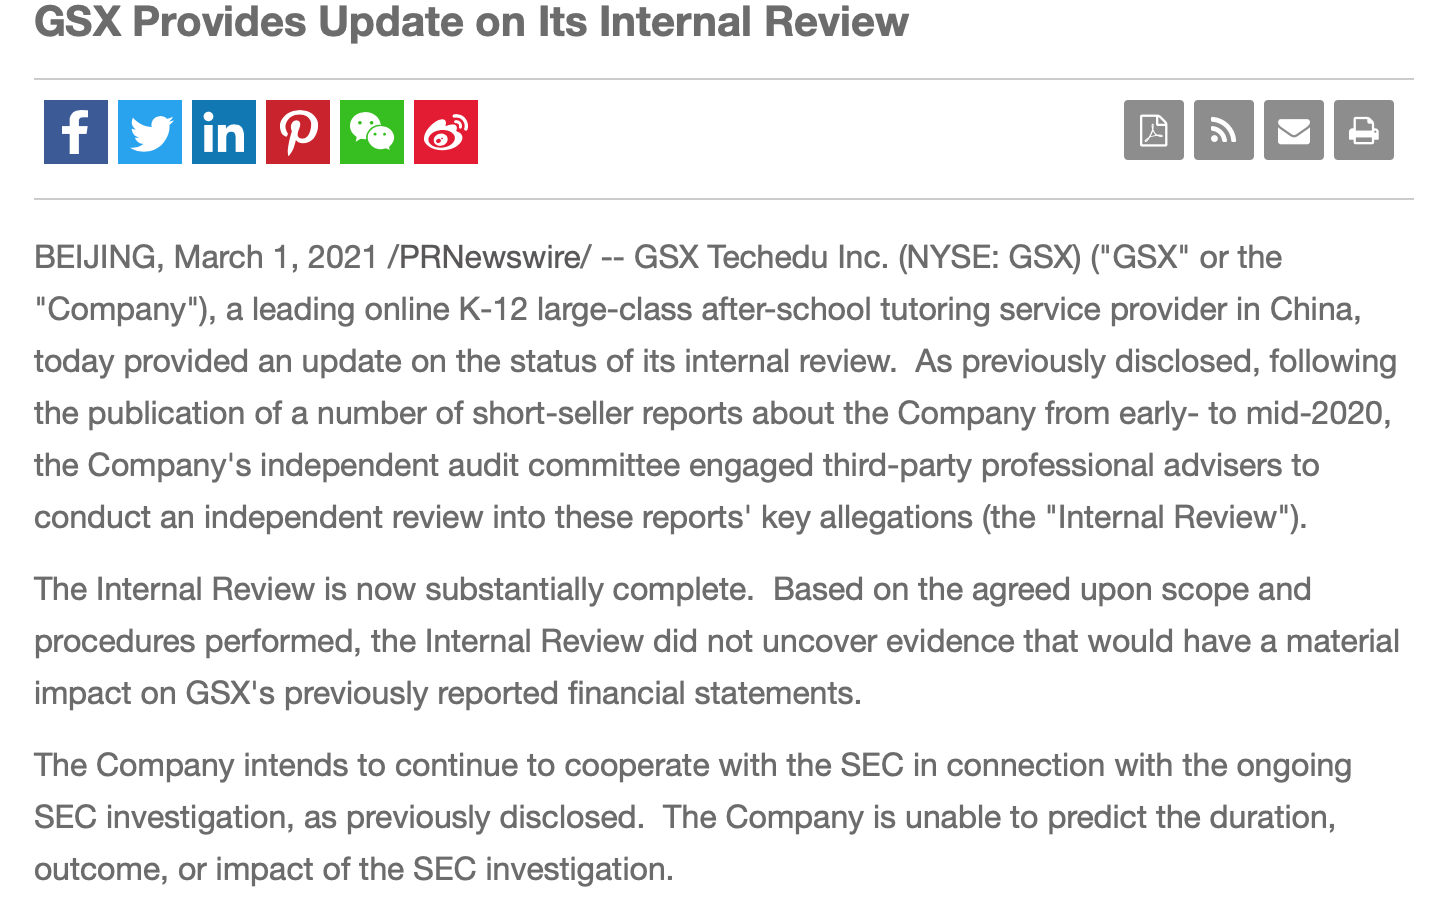Pin the article on Pinterest
The image size is (1436, 904).
click(298, 132)
